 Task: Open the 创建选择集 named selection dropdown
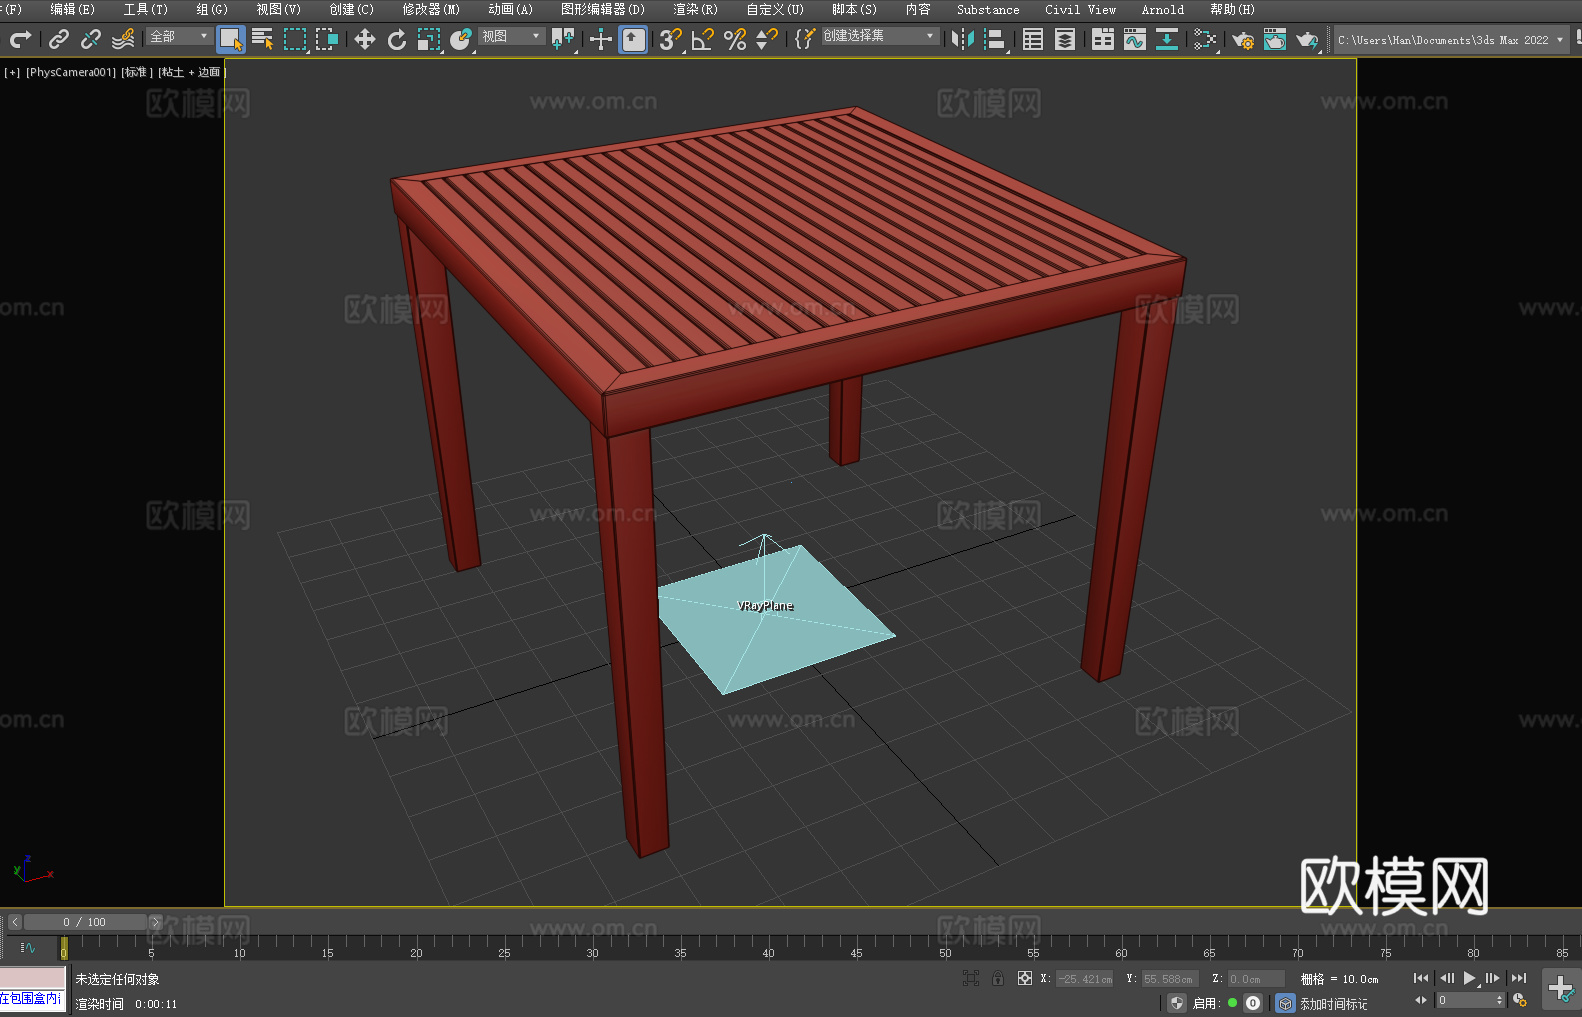879,36
